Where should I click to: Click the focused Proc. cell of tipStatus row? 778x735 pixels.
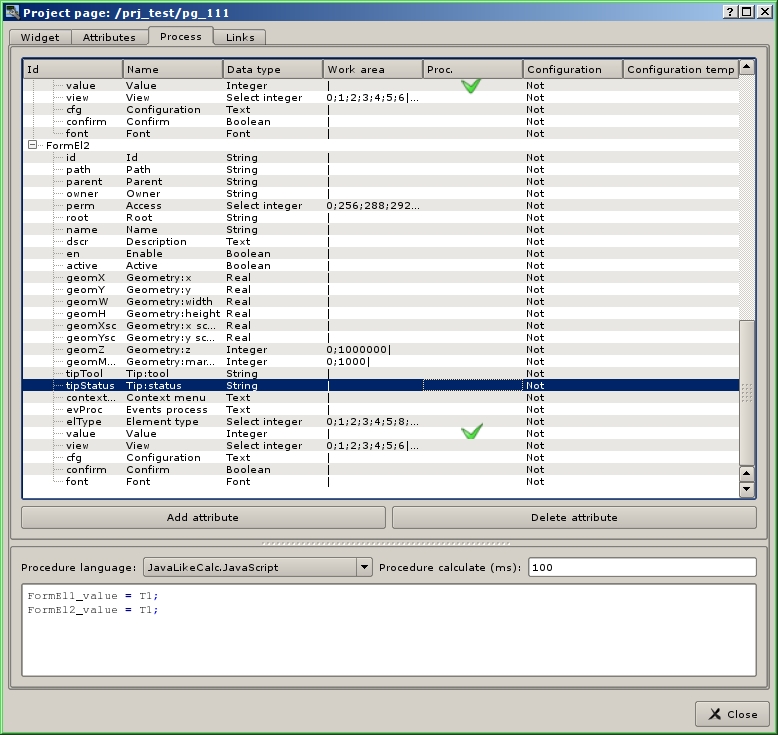[472, 385]
